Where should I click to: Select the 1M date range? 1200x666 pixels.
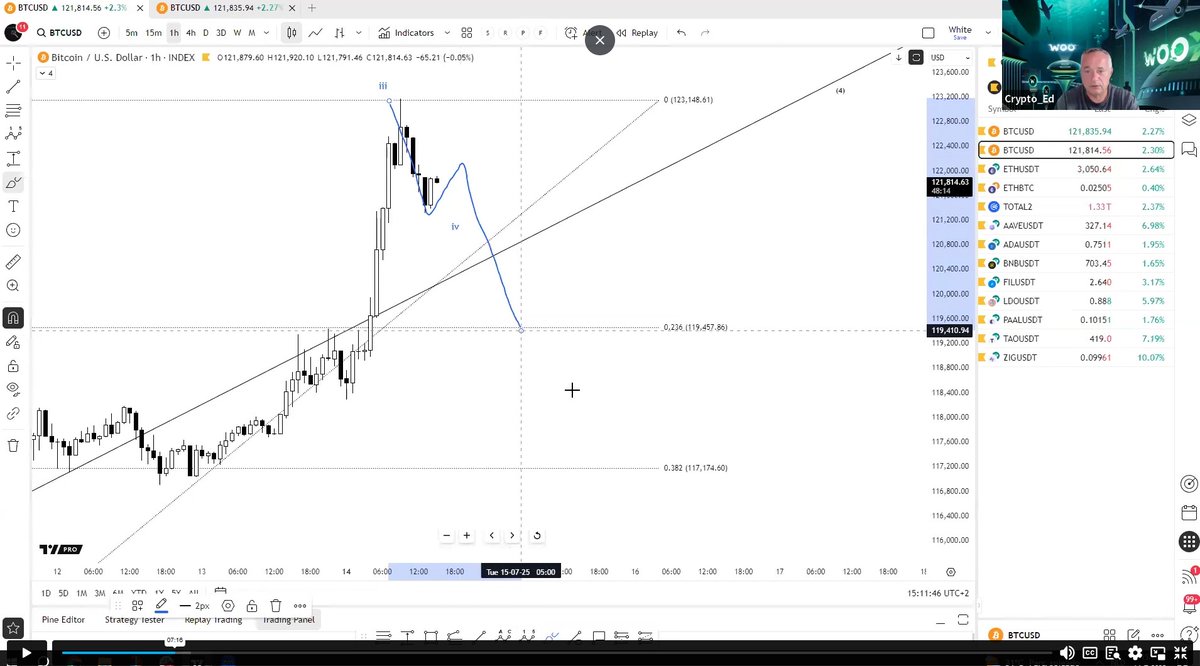point(82,593)
